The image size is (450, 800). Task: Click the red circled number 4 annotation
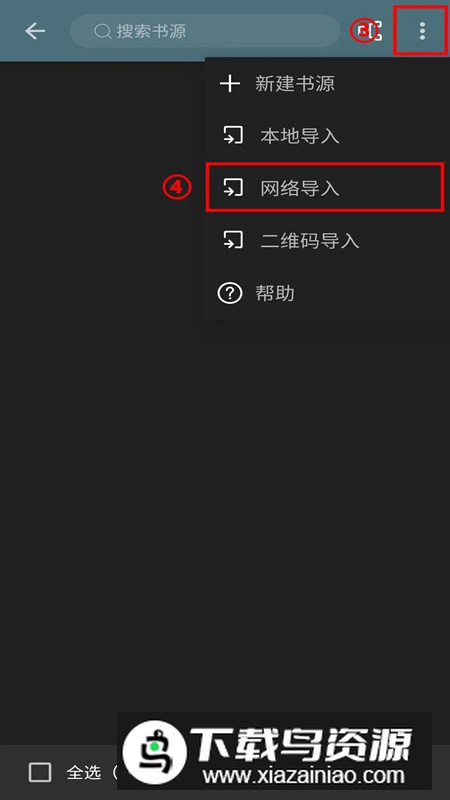coord(177,188)
